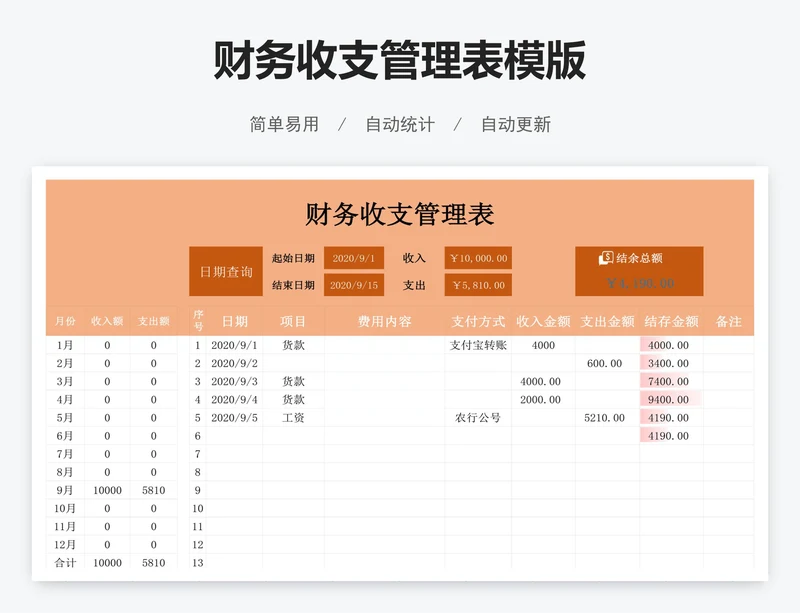Click the 简单易用 subtitle text
This screenshot has height=613, width=800.
284,125
